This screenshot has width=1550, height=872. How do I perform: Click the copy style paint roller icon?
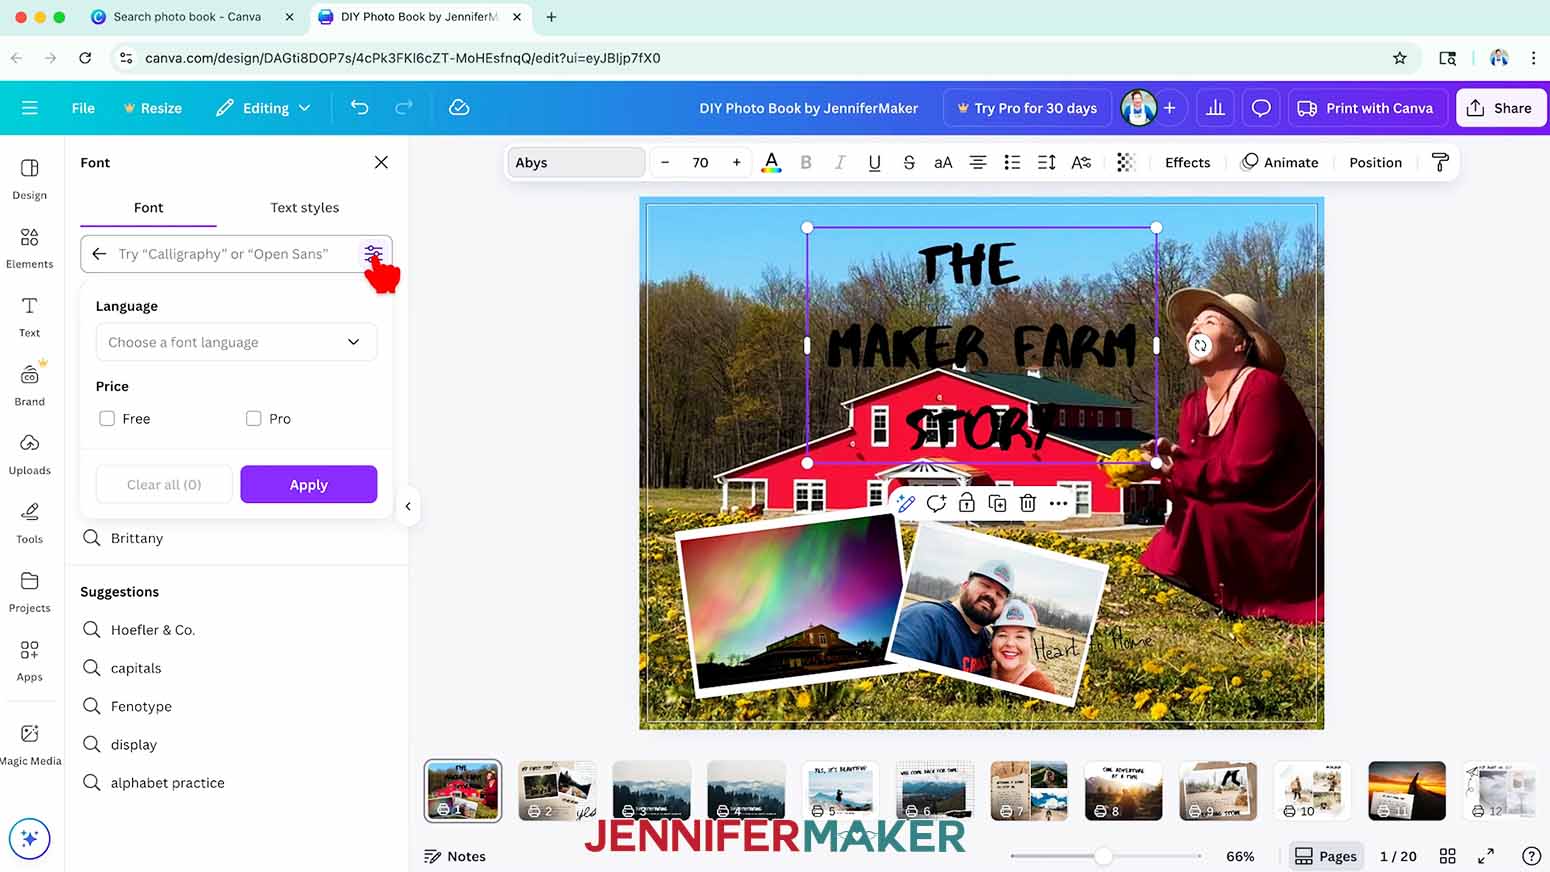[x=1440, y=162]
